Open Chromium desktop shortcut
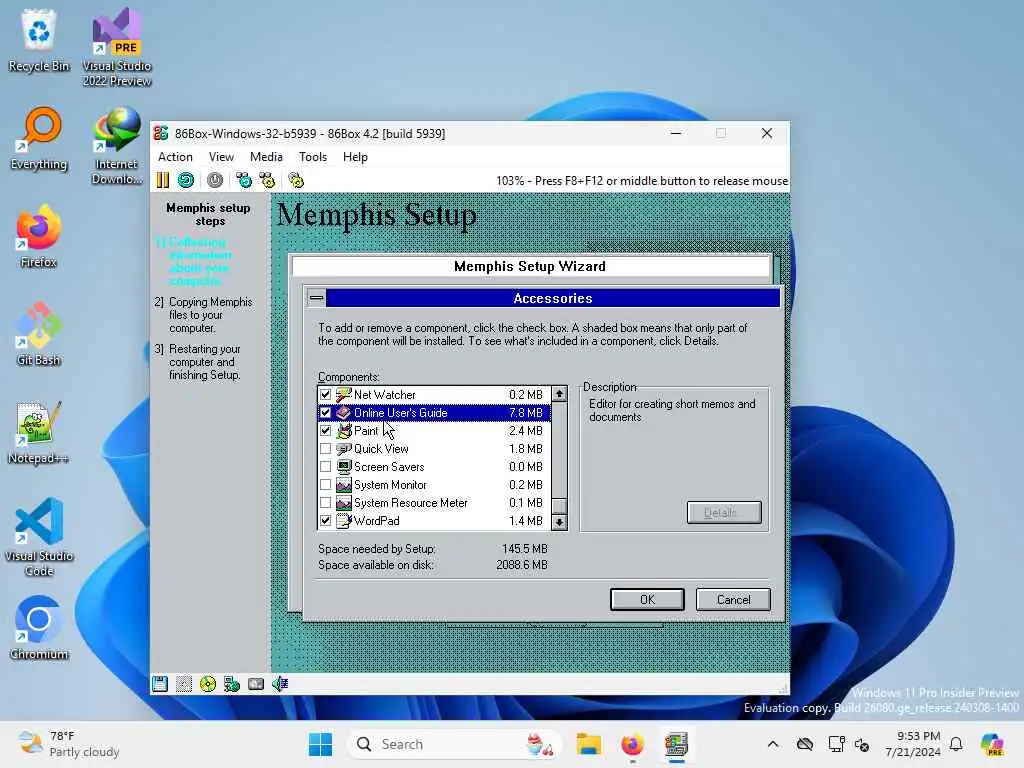The height and width of the screenshot is (768, 1024). (39, 628)
